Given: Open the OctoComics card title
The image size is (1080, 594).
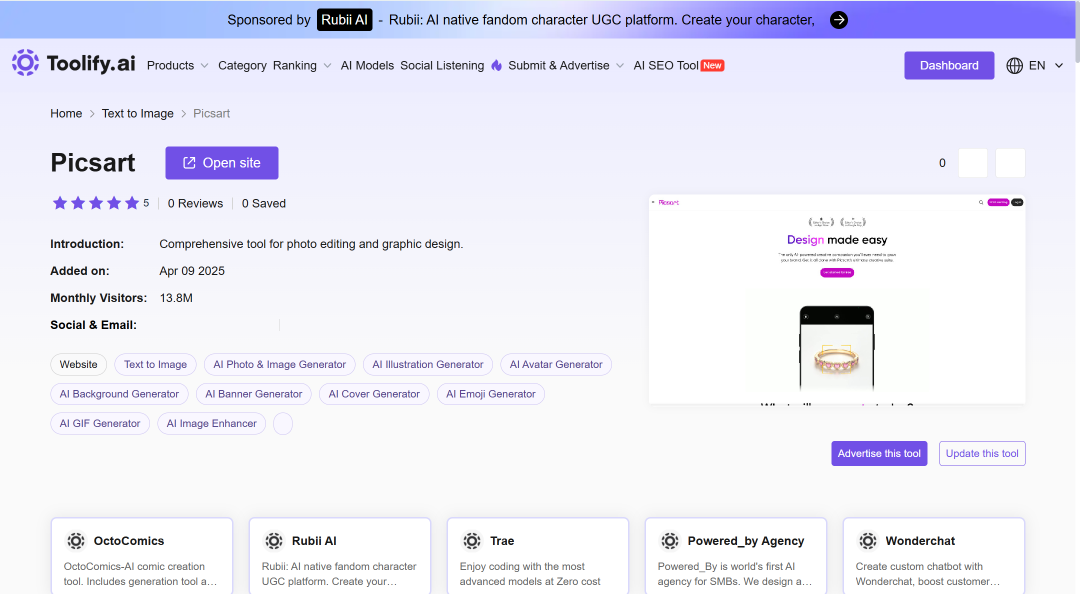Looking at the screenshot, I should pyautogui.click(x=129, y=541).
